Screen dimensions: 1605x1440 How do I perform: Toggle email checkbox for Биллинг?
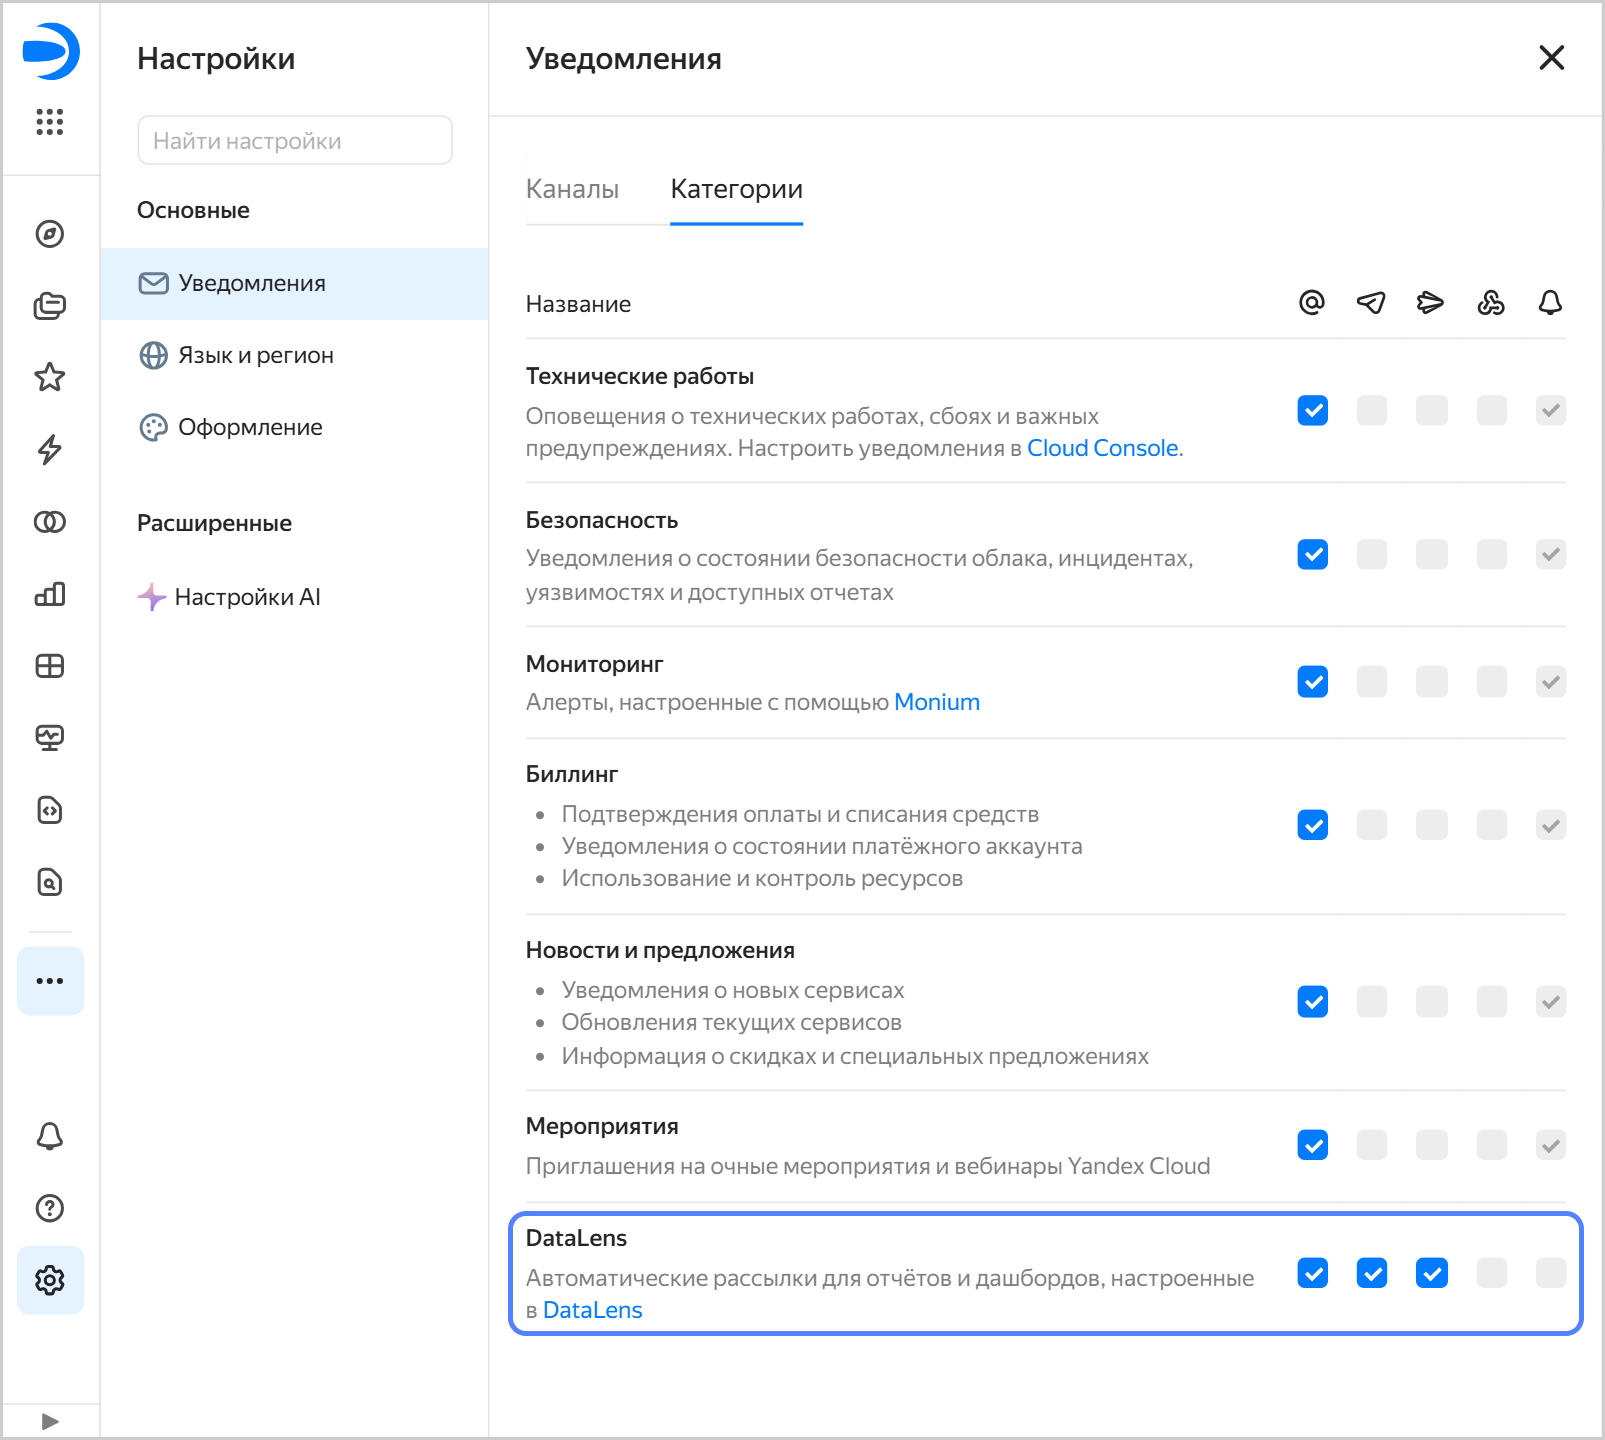pos(1312,826)
